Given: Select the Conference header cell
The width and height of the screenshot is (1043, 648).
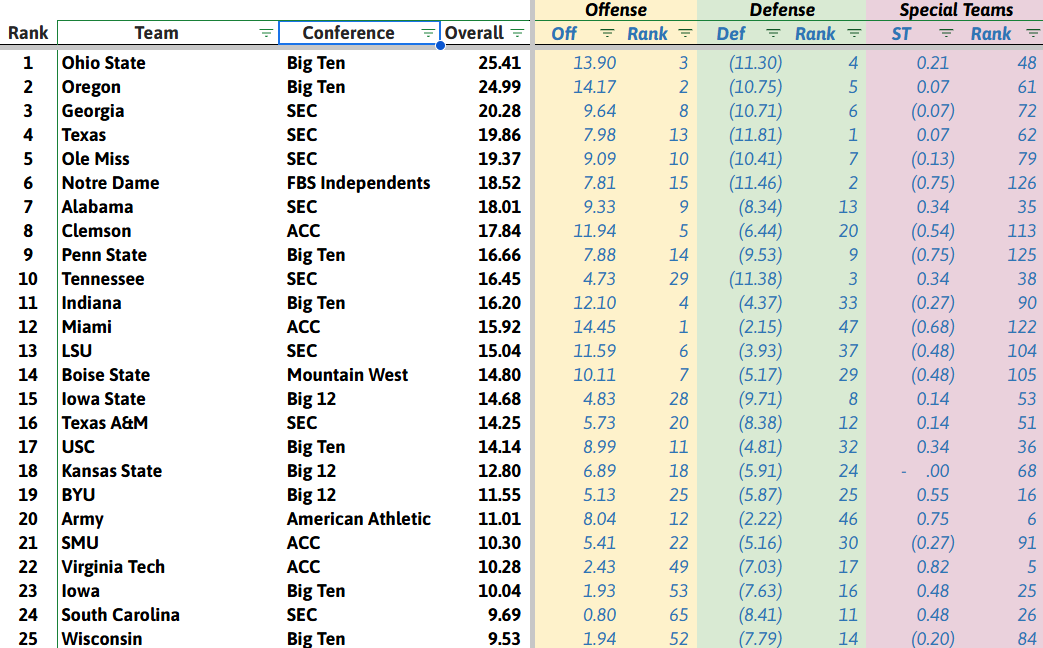Looking at the screenshot, I should coord(348,33).
